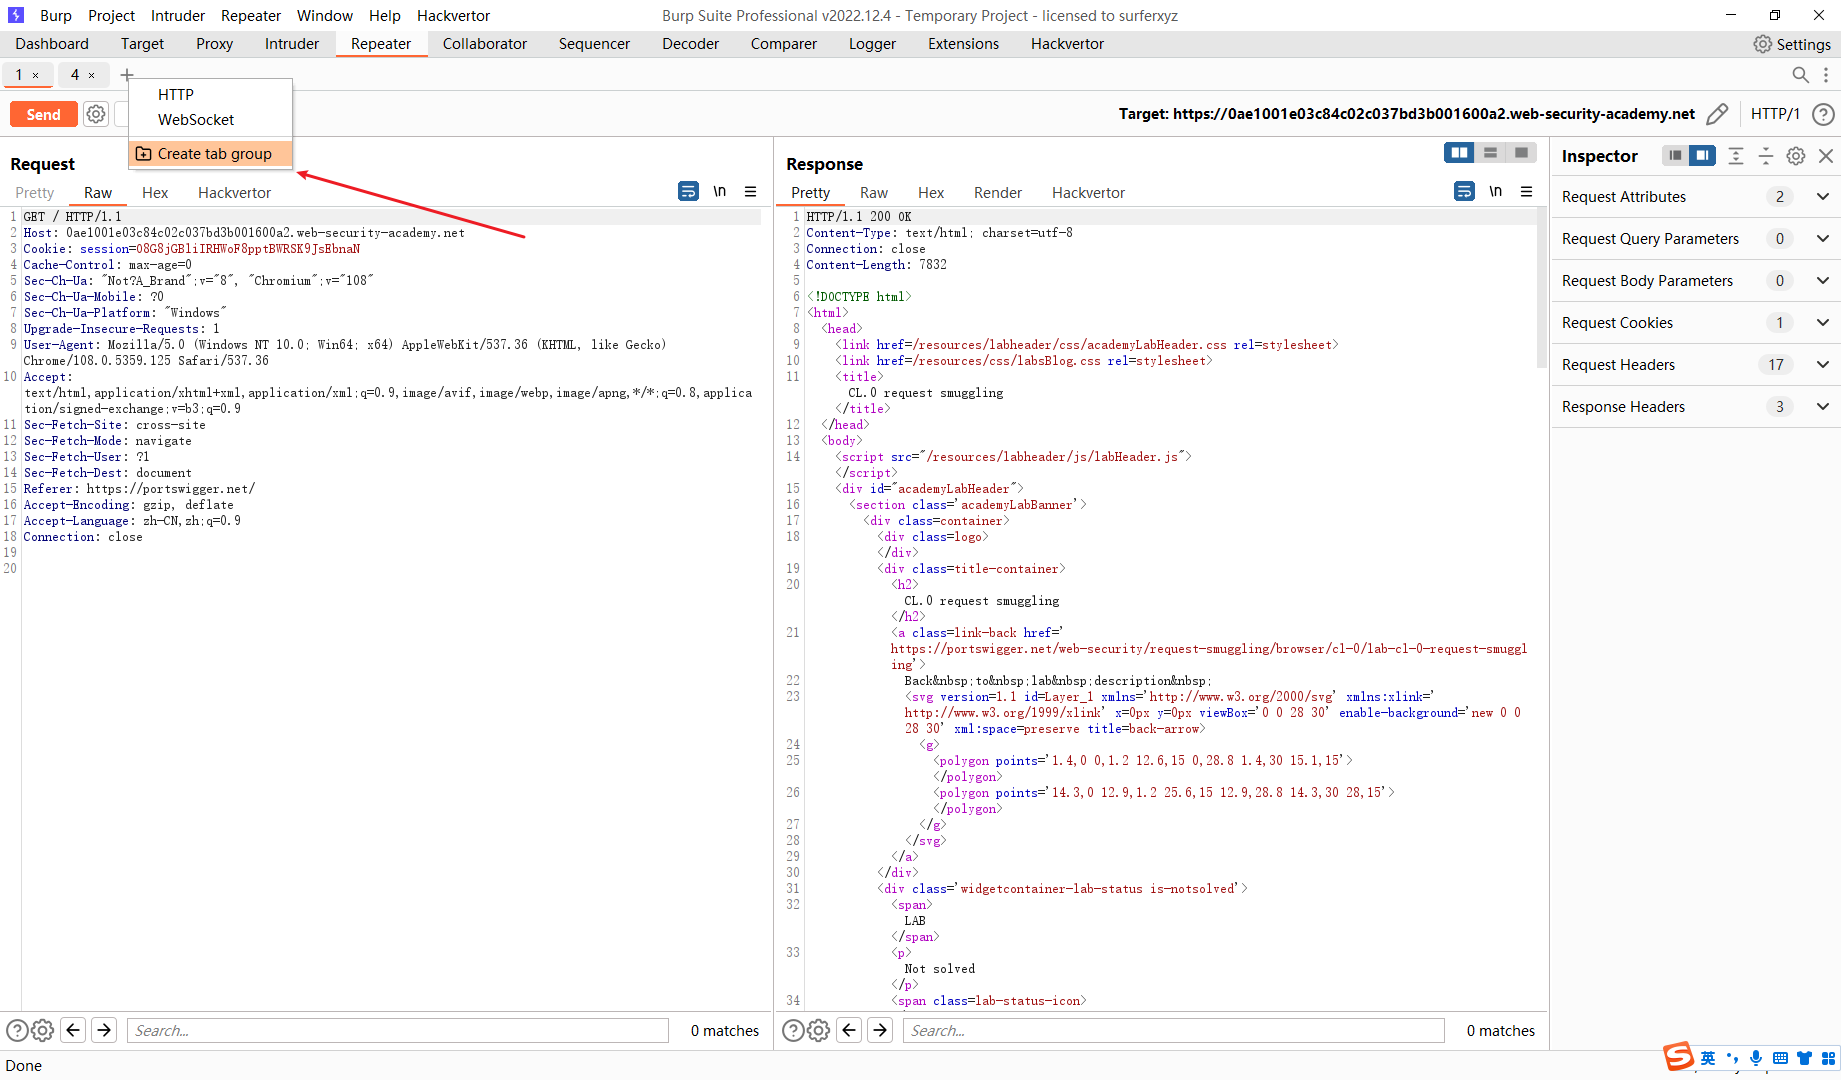
Task: Dock Inspector panel to right layout
Action: (x=1702, y=156)
